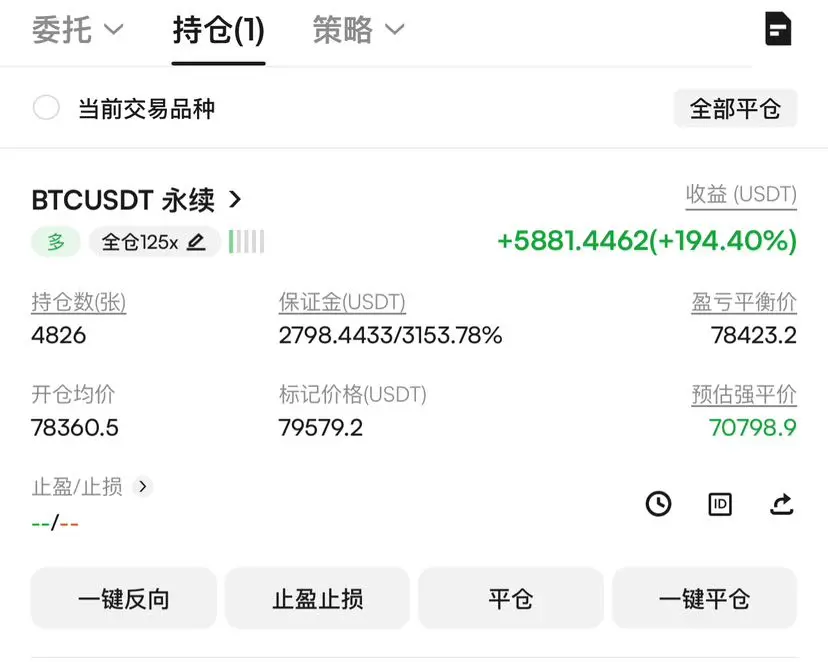Tap the --/-- take-profit stop-loss value

tap(55, 524)
